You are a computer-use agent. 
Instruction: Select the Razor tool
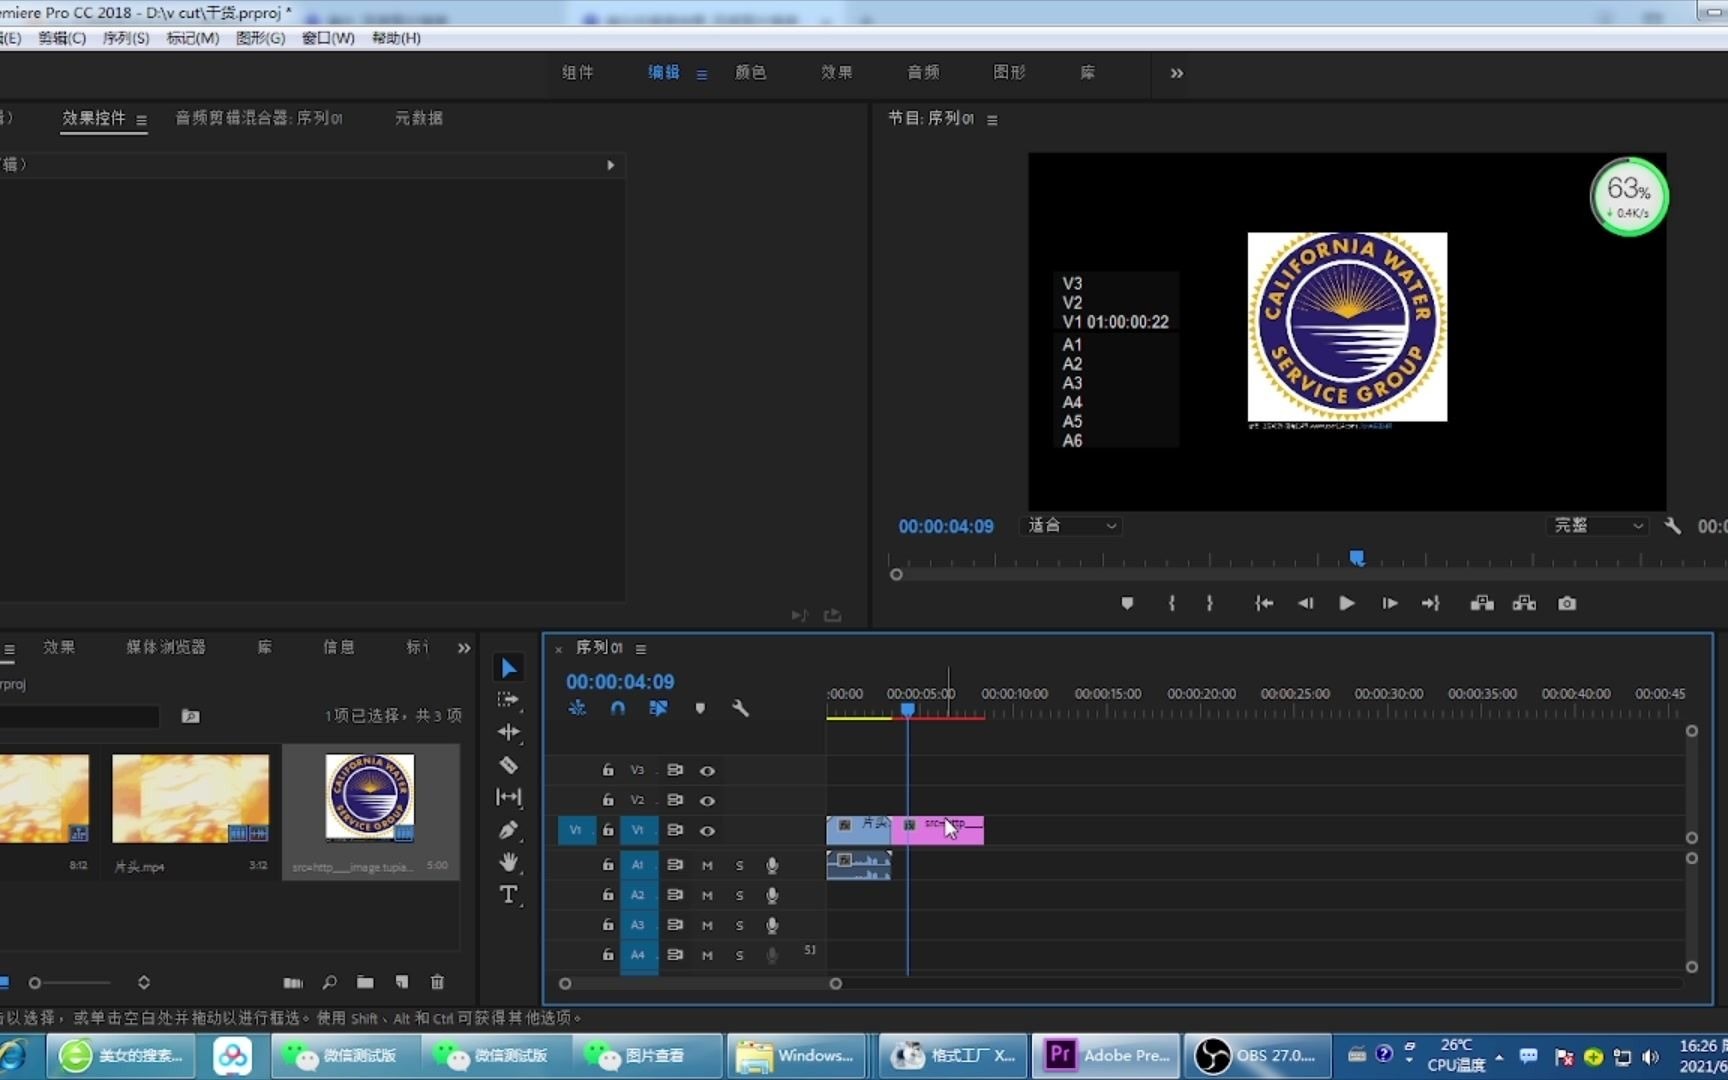click(x=509, y=765)
